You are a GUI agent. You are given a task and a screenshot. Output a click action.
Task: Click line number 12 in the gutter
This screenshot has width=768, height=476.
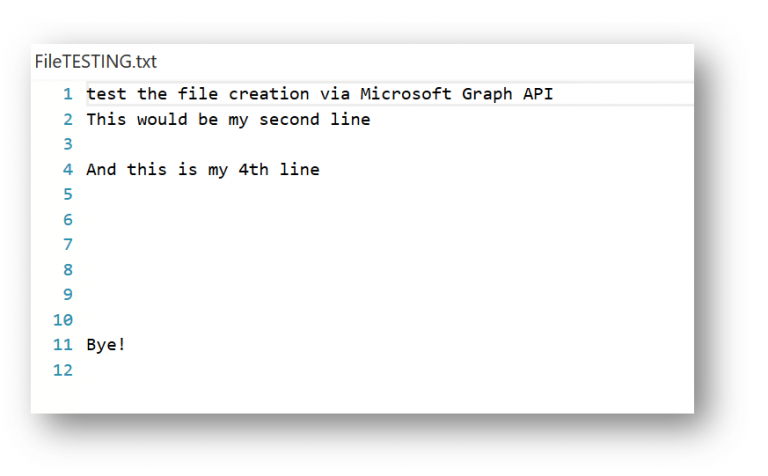coord(63,370)
